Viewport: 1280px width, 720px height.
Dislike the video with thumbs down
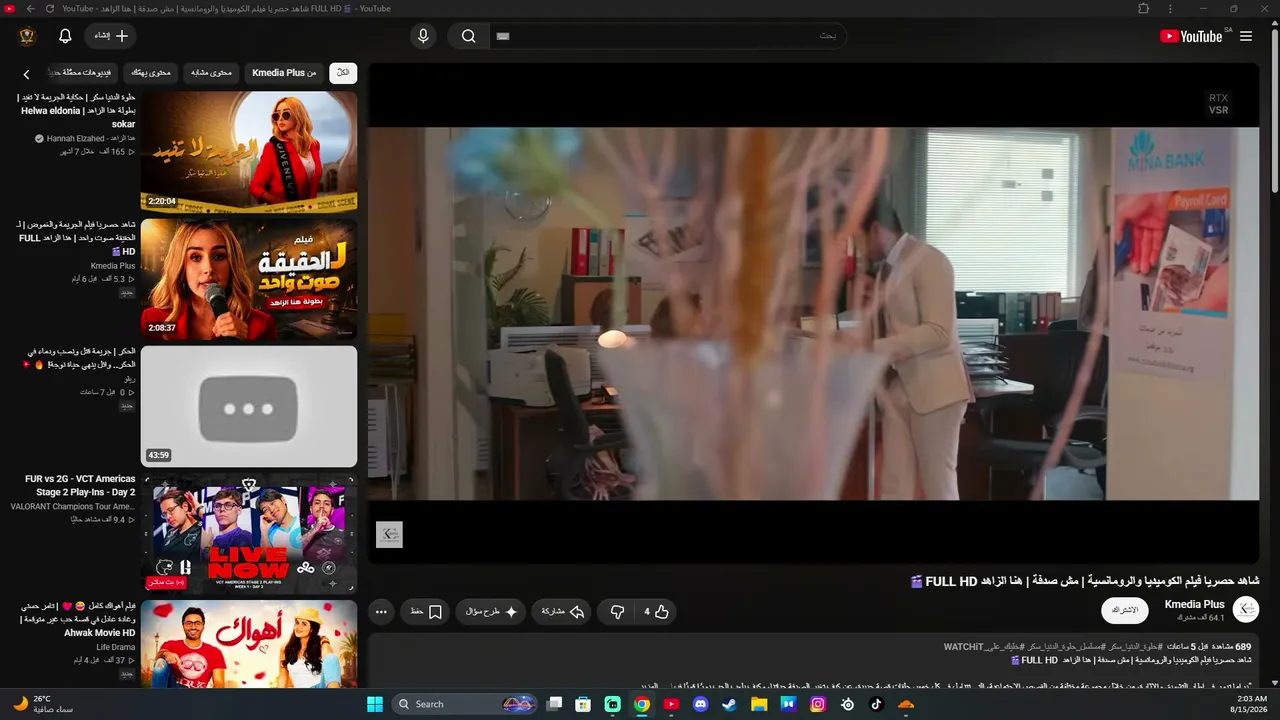(x=617, y=612)
